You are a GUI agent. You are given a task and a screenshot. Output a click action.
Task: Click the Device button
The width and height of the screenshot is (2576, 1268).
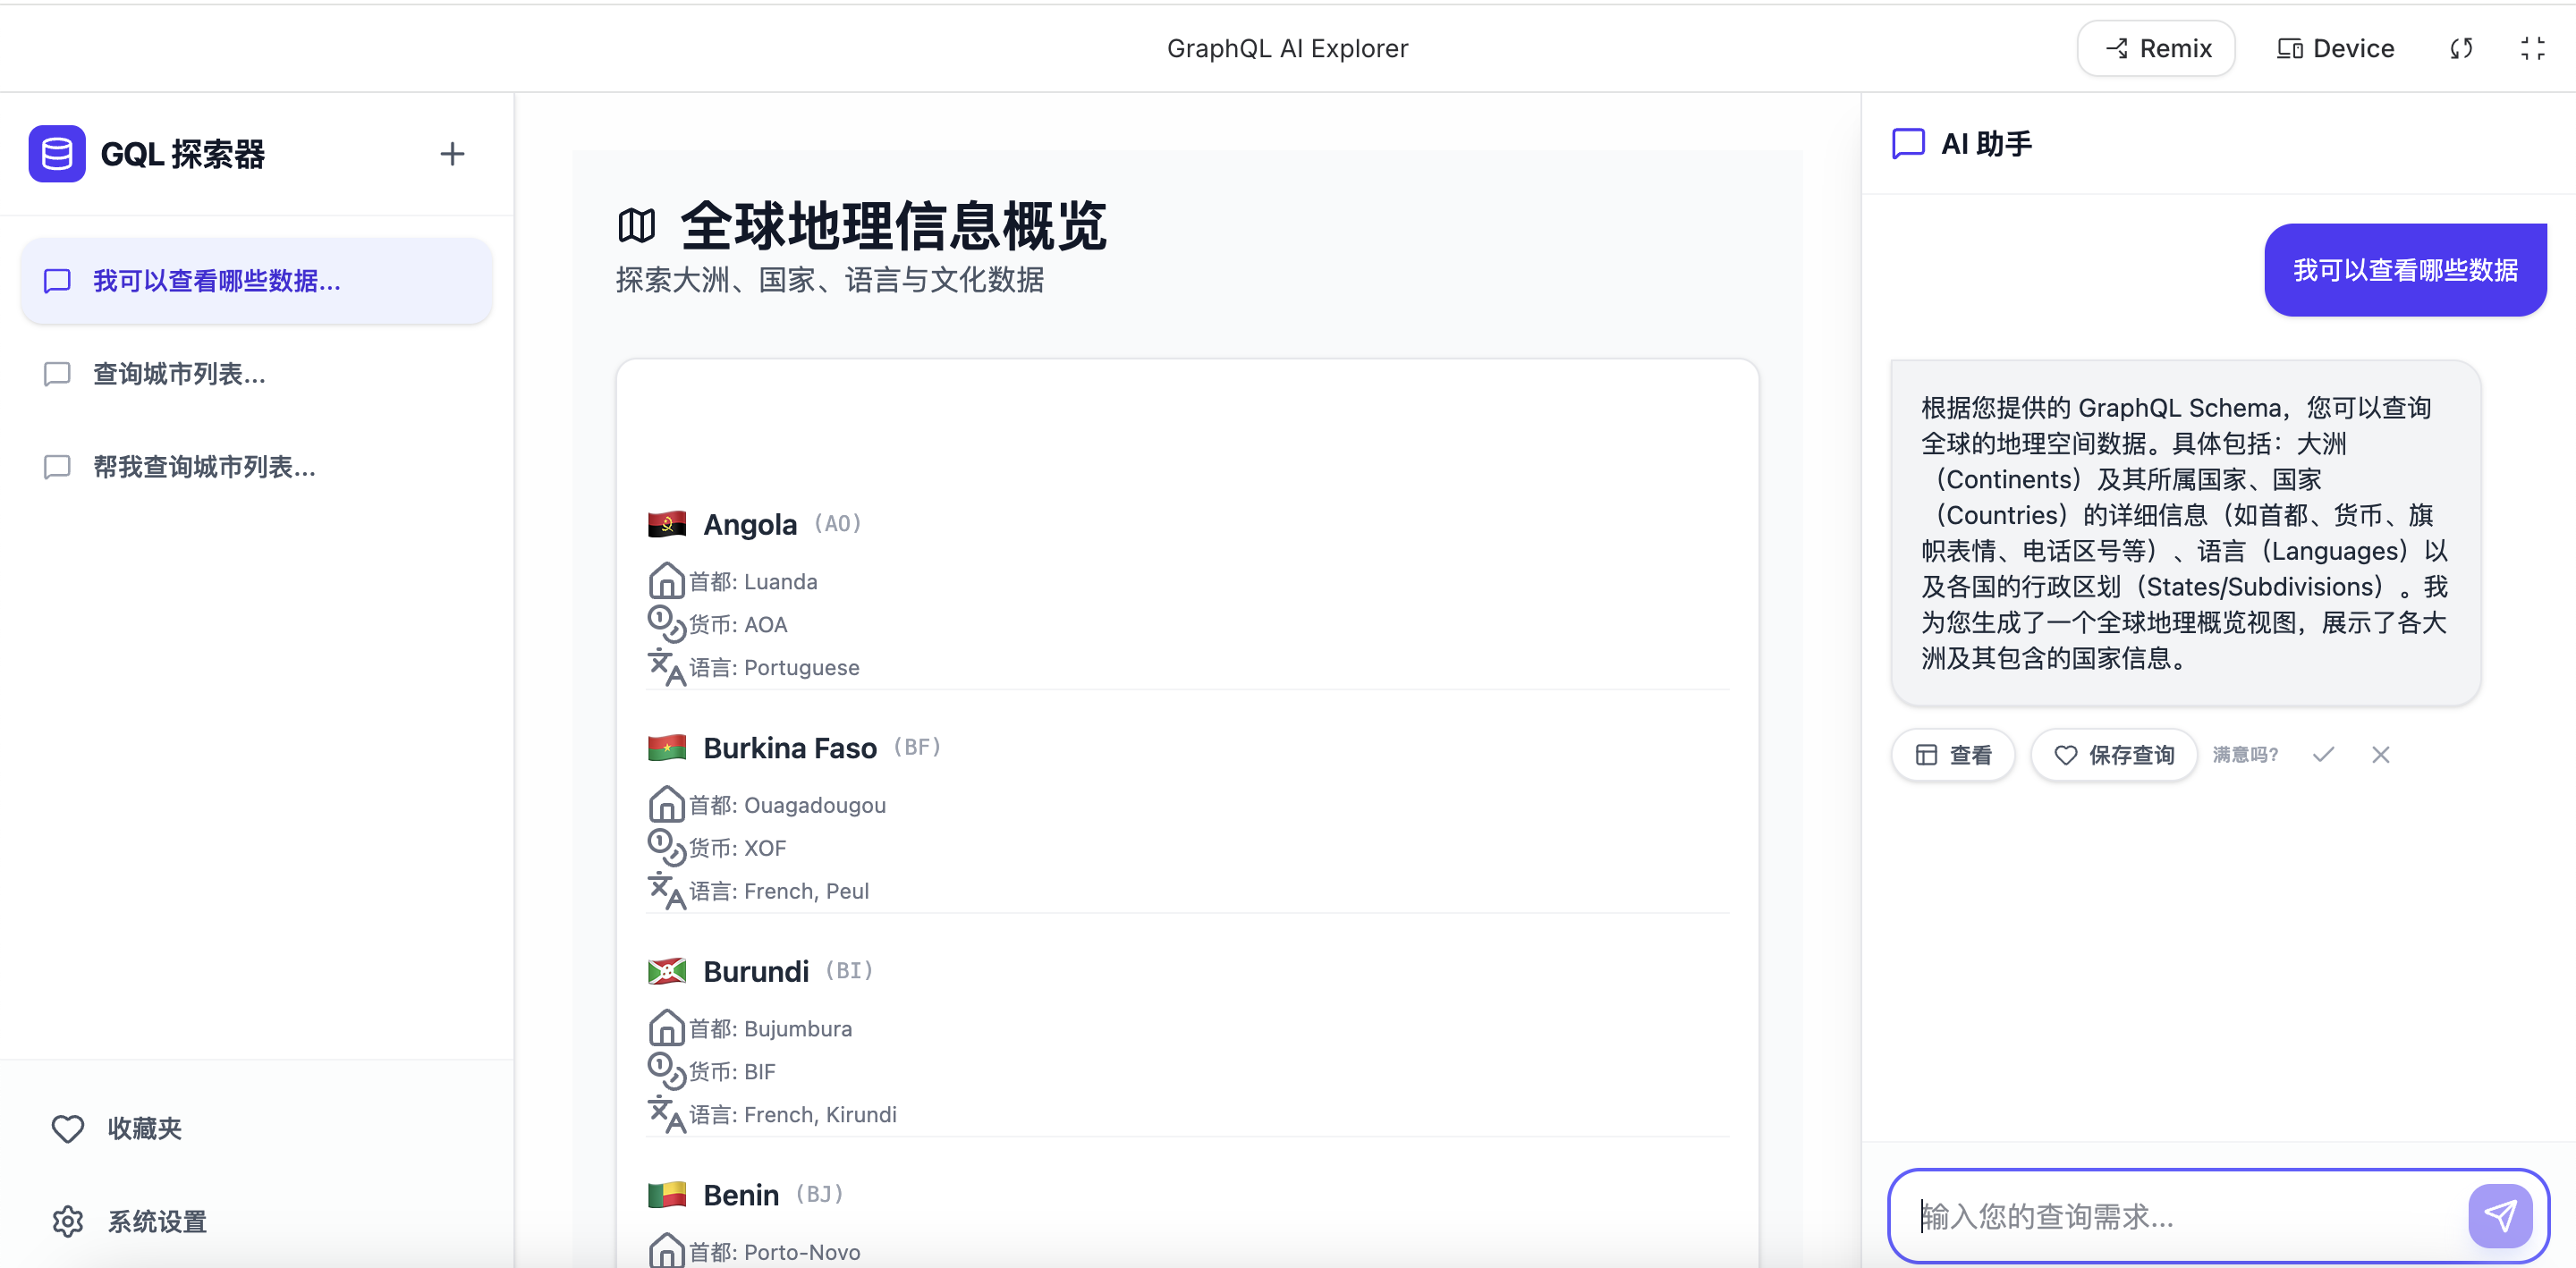coord(2335,48)
